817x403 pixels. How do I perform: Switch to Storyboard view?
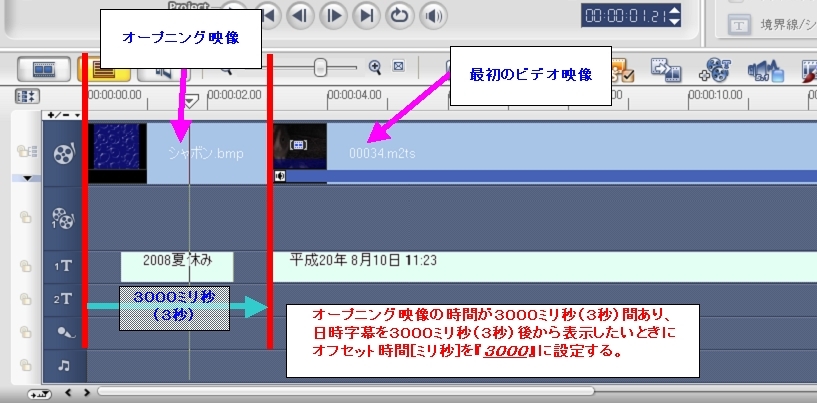click(44, 69)
